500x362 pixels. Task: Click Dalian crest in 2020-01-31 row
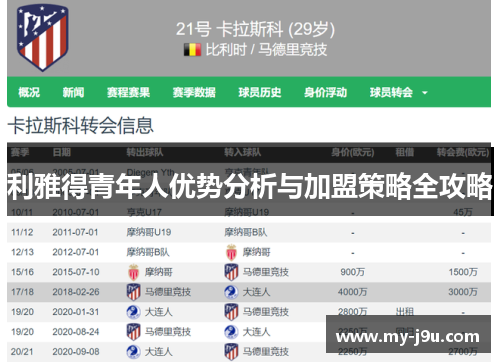point(134,312)
